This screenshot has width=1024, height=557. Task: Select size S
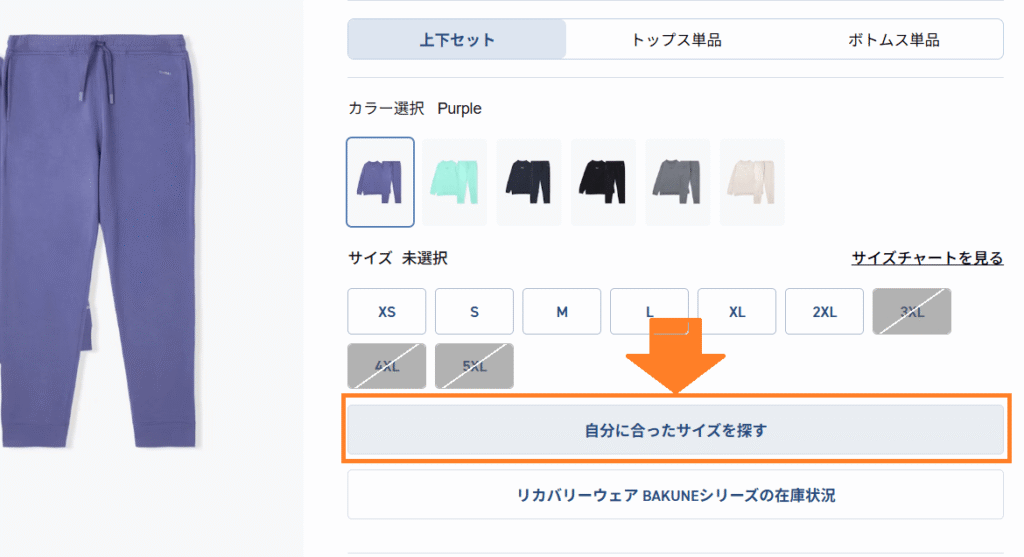coord(474,311)
